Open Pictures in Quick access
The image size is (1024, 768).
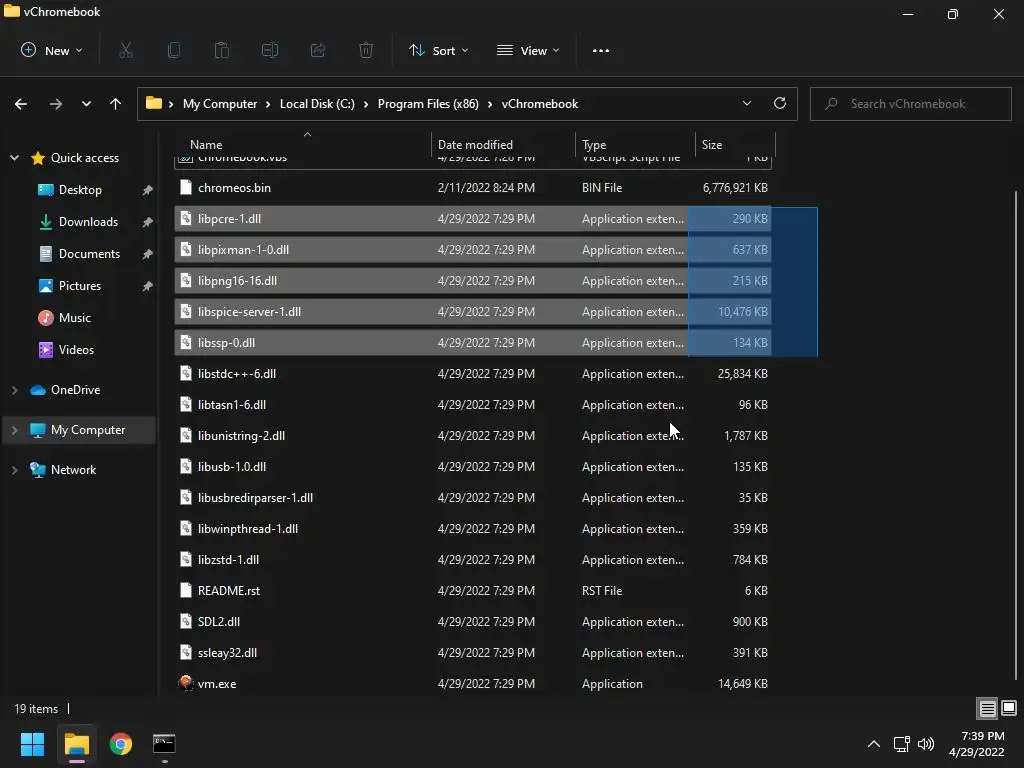pos(80,286)
